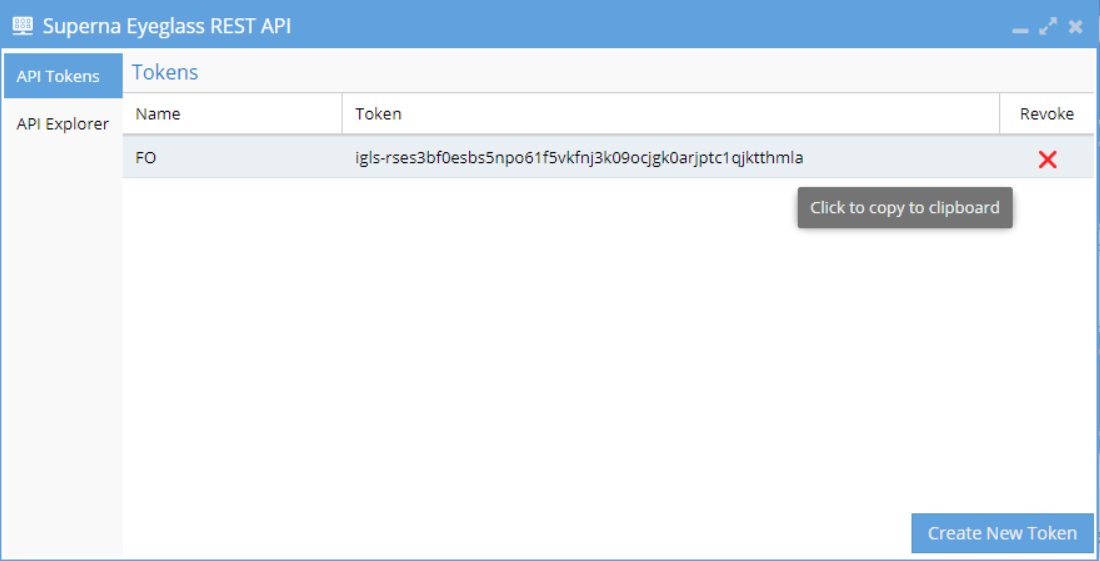Screen dimensions: 1100x561
Task: Revoke the FO token with red X
Action: coord(1047,160)
